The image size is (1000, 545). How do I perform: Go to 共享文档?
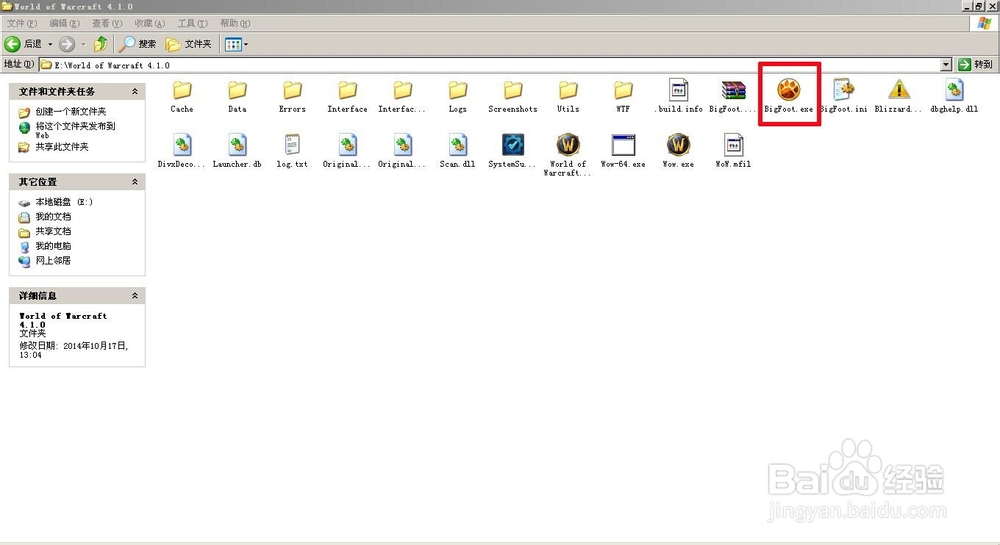pyautogui.click(x=53, y=231)
